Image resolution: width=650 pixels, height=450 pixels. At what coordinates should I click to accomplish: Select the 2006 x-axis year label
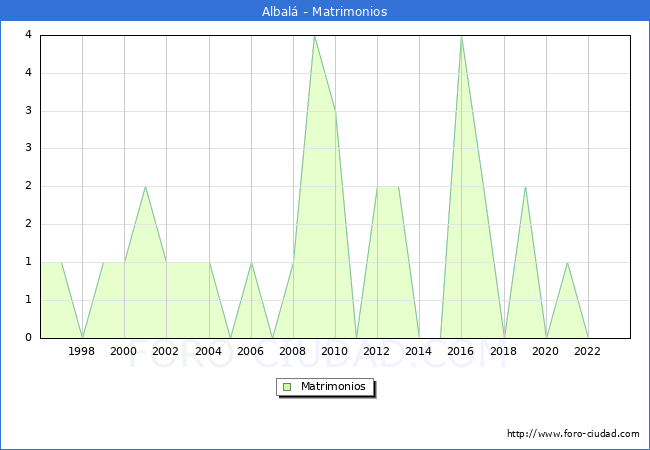[250, 351]
